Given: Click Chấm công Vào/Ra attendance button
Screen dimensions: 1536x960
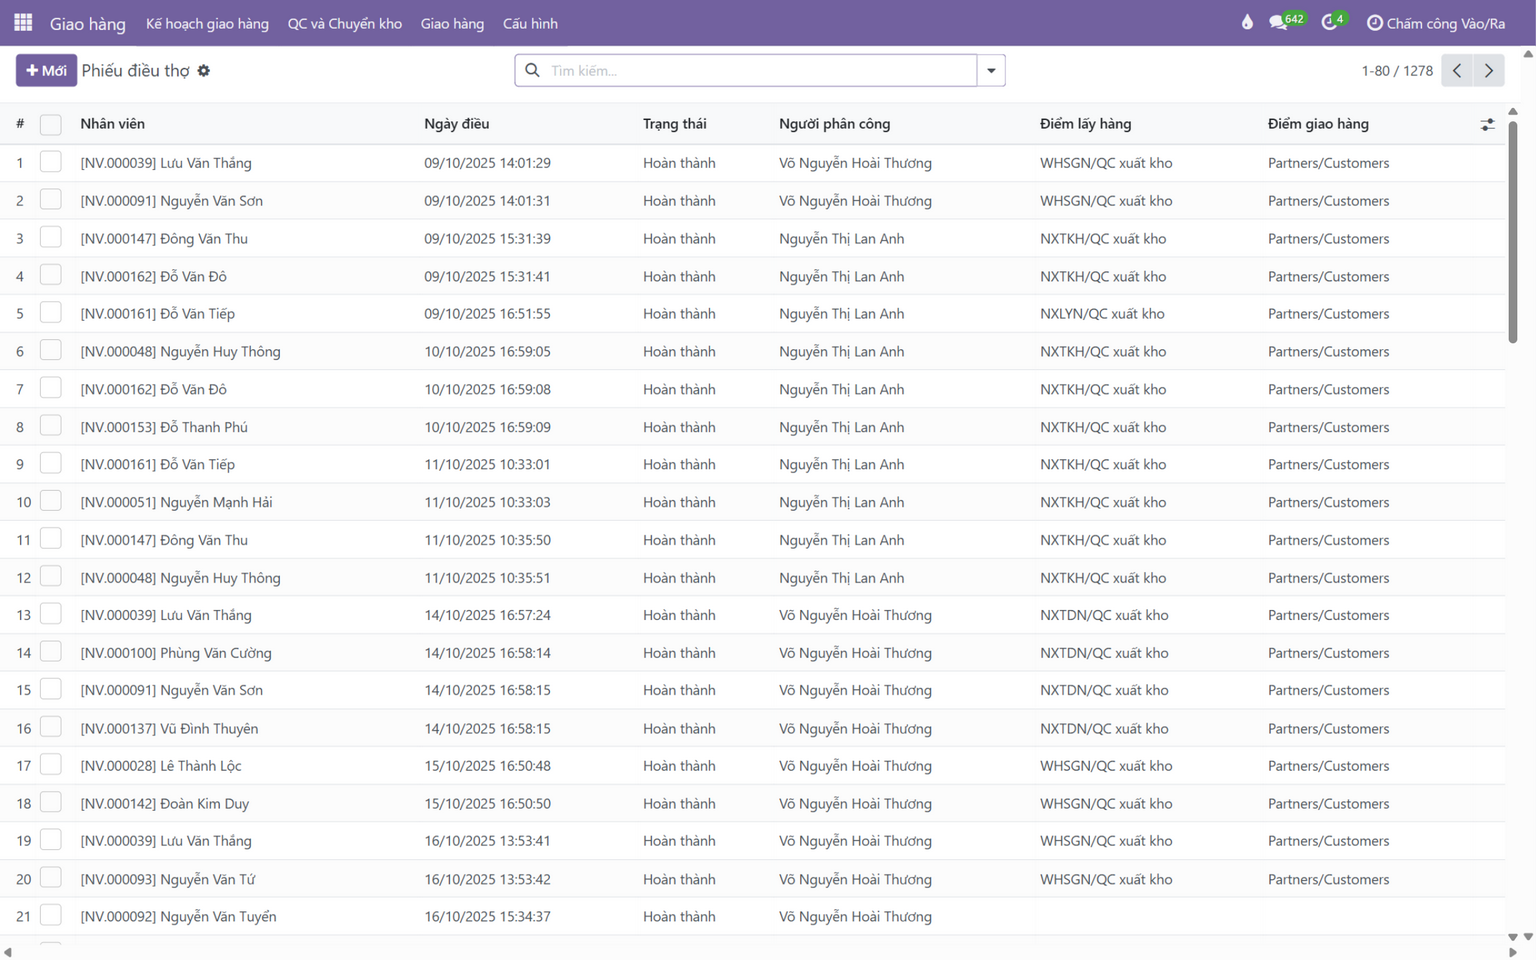Looking at the screenshot, I should [1435, 23].
